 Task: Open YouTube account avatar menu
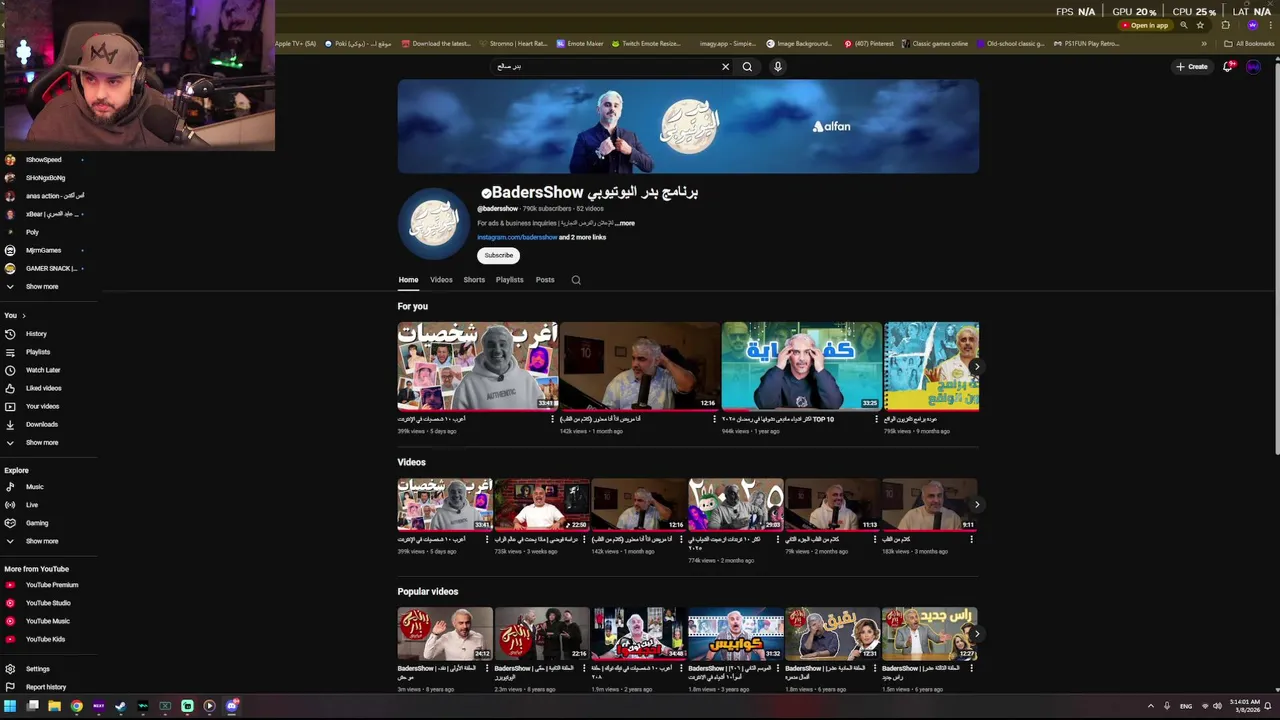[x=1253, y=67]
